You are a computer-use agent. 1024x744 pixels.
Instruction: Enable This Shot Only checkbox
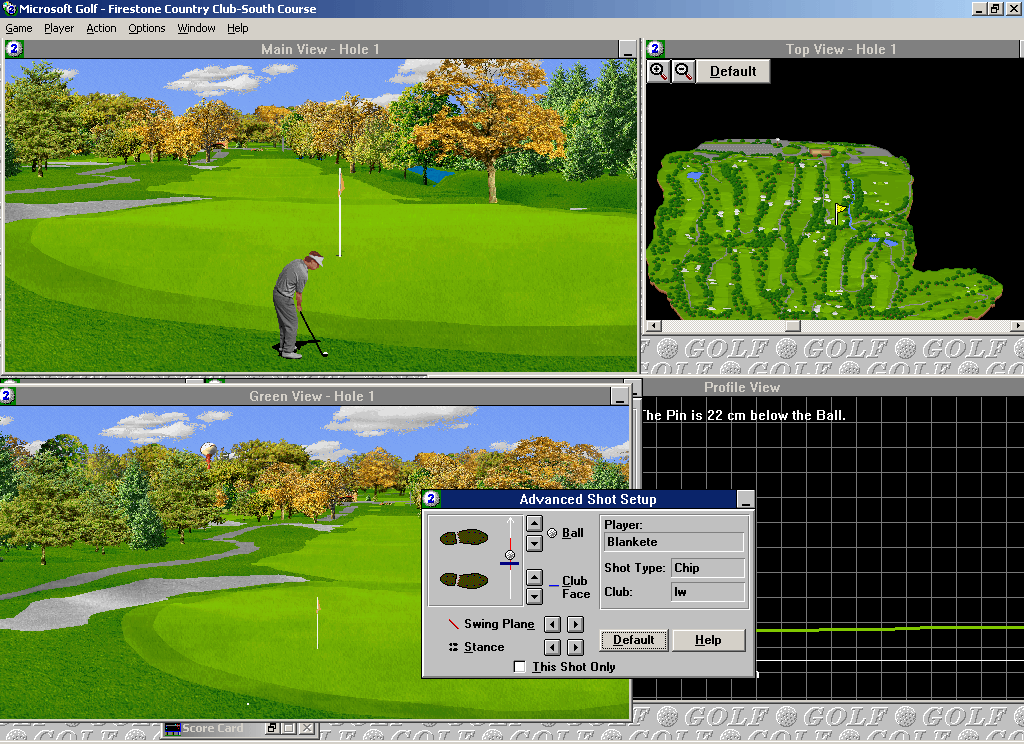[519, 667]
